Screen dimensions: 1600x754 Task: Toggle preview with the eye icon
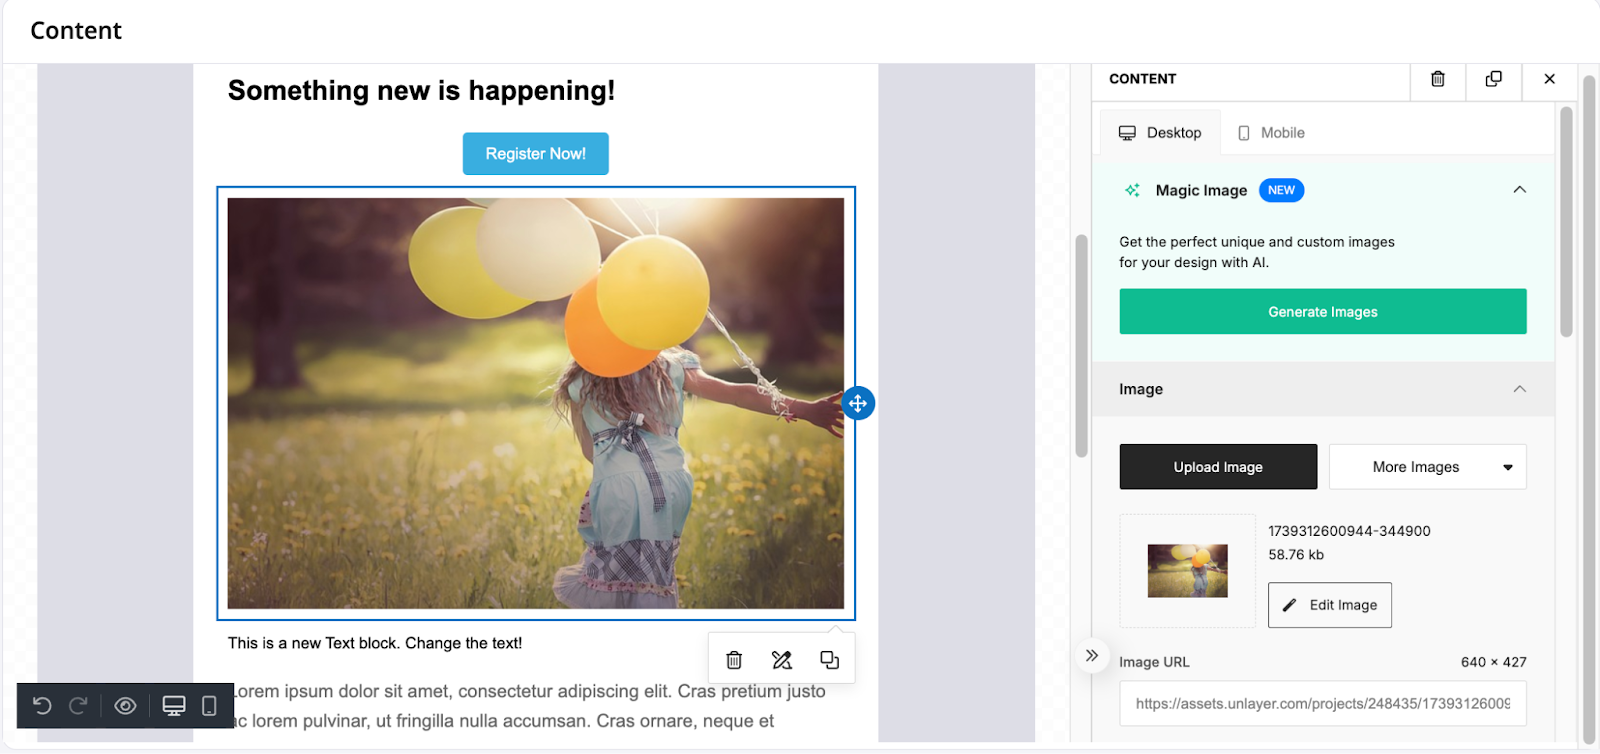pos(125,706)
